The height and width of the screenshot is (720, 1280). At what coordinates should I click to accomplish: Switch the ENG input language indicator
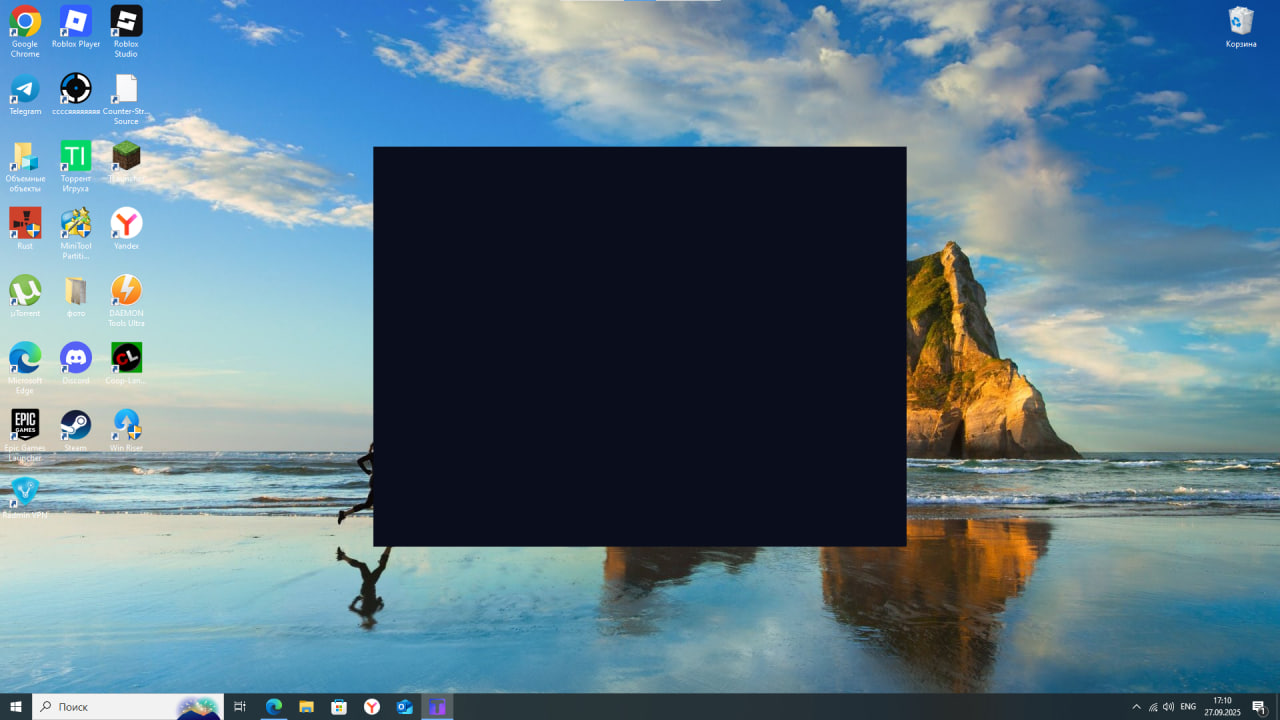coord(1188,707)
